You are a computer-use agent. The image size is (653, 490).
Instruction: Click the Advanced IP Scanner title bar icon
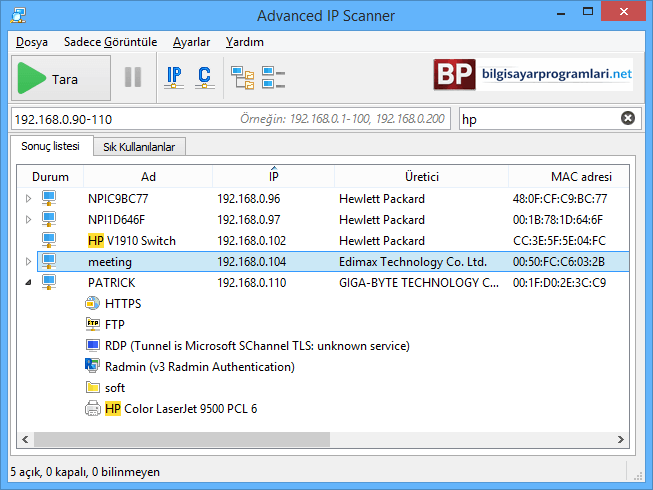point(18,15)
